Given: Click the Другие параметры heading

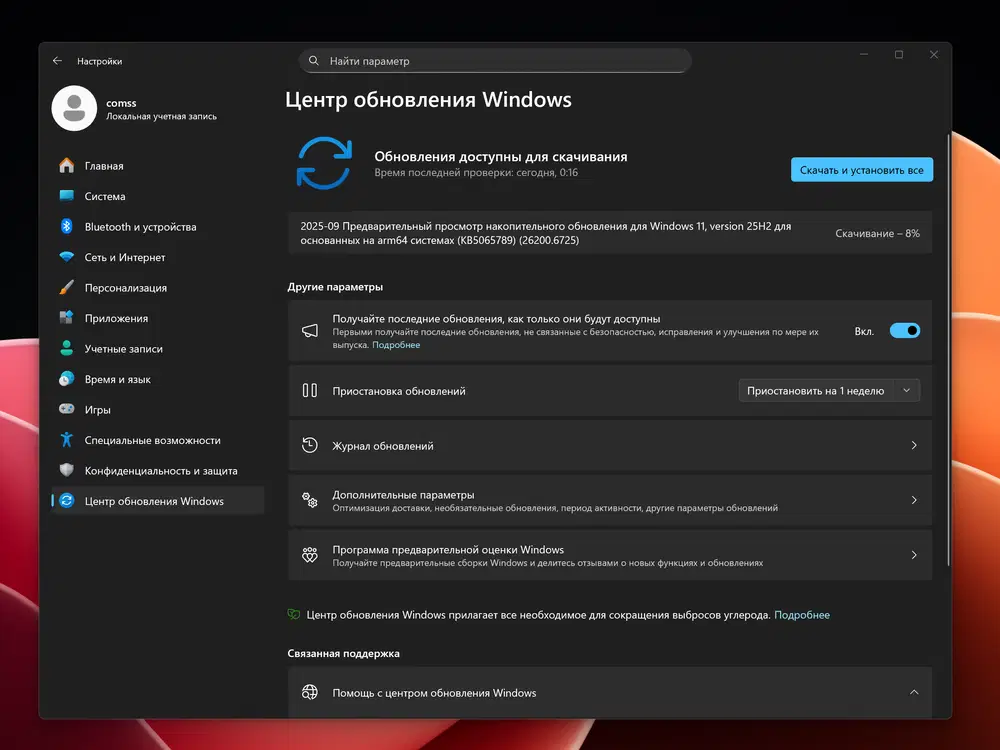Looking at the screenshot, I should point(335,286).
